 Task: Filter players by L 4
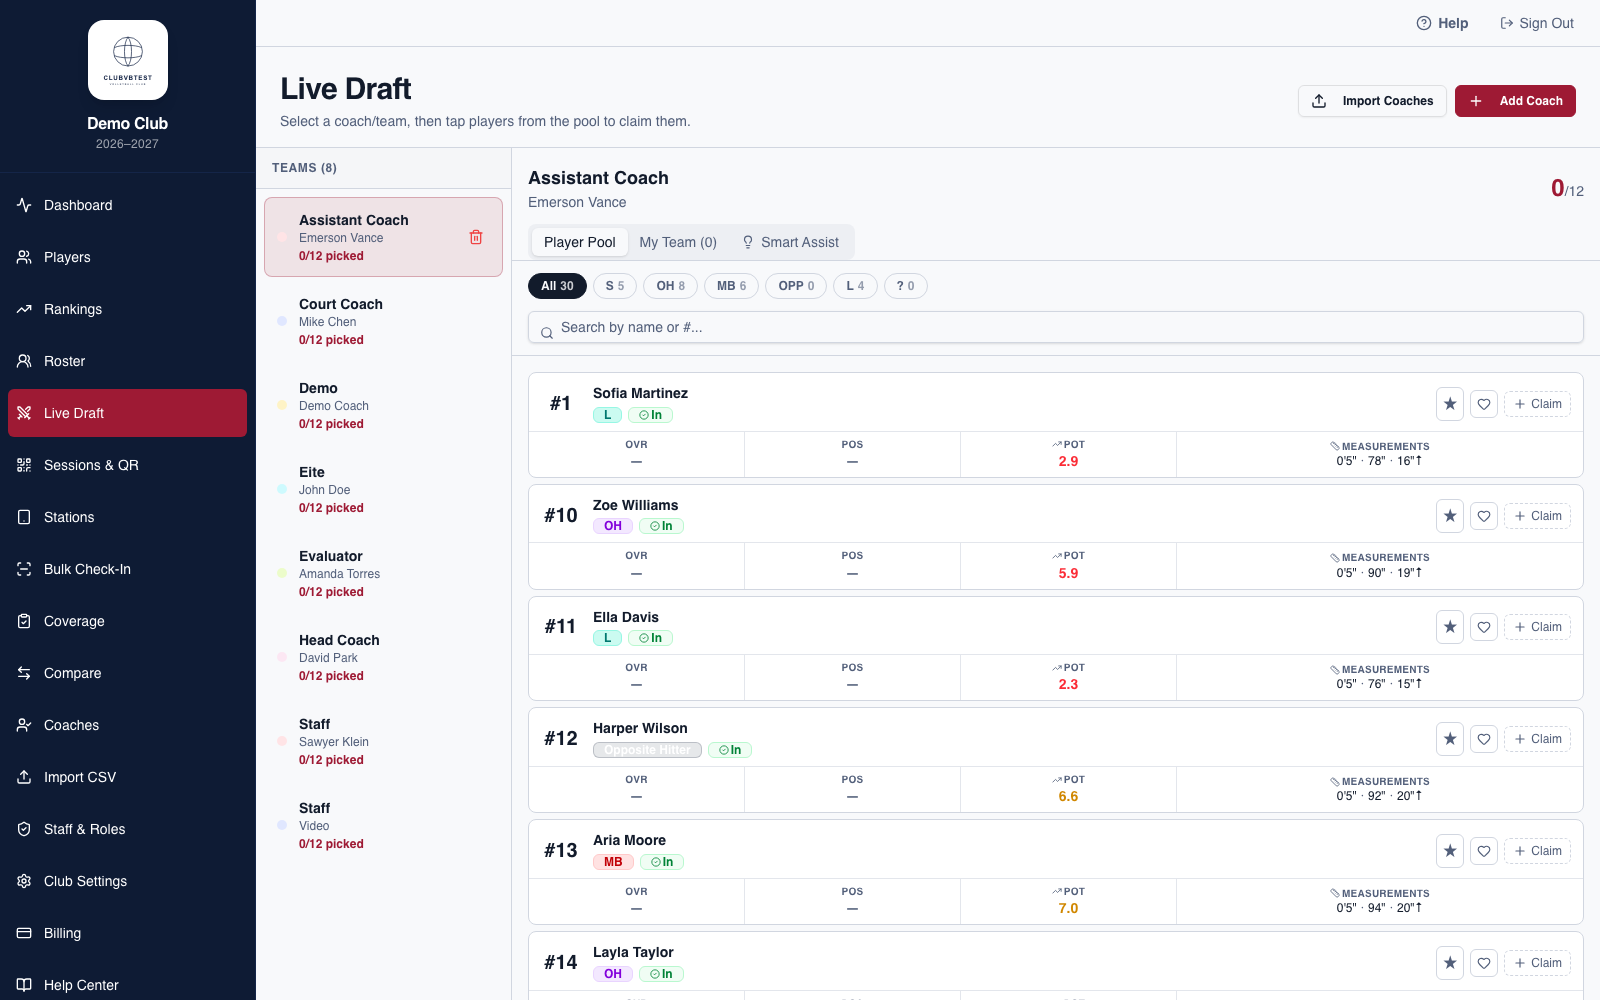(855, 286)
